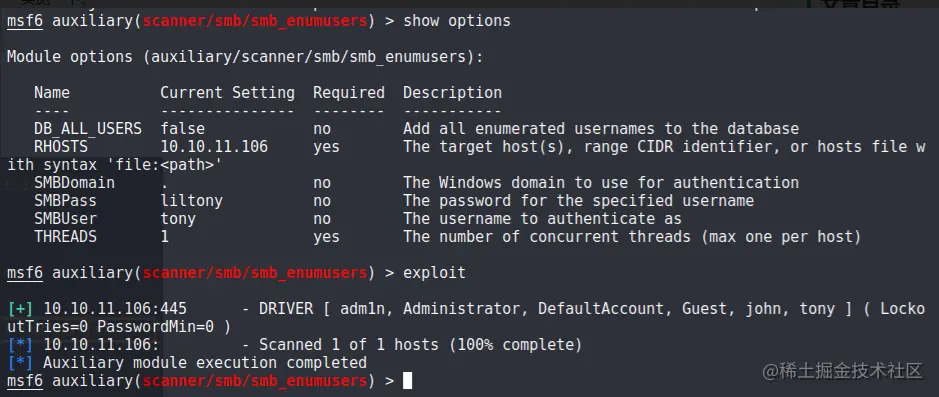Click the 'Description' column header
Viewport: 939px width, 397px height.
[452, 93]
